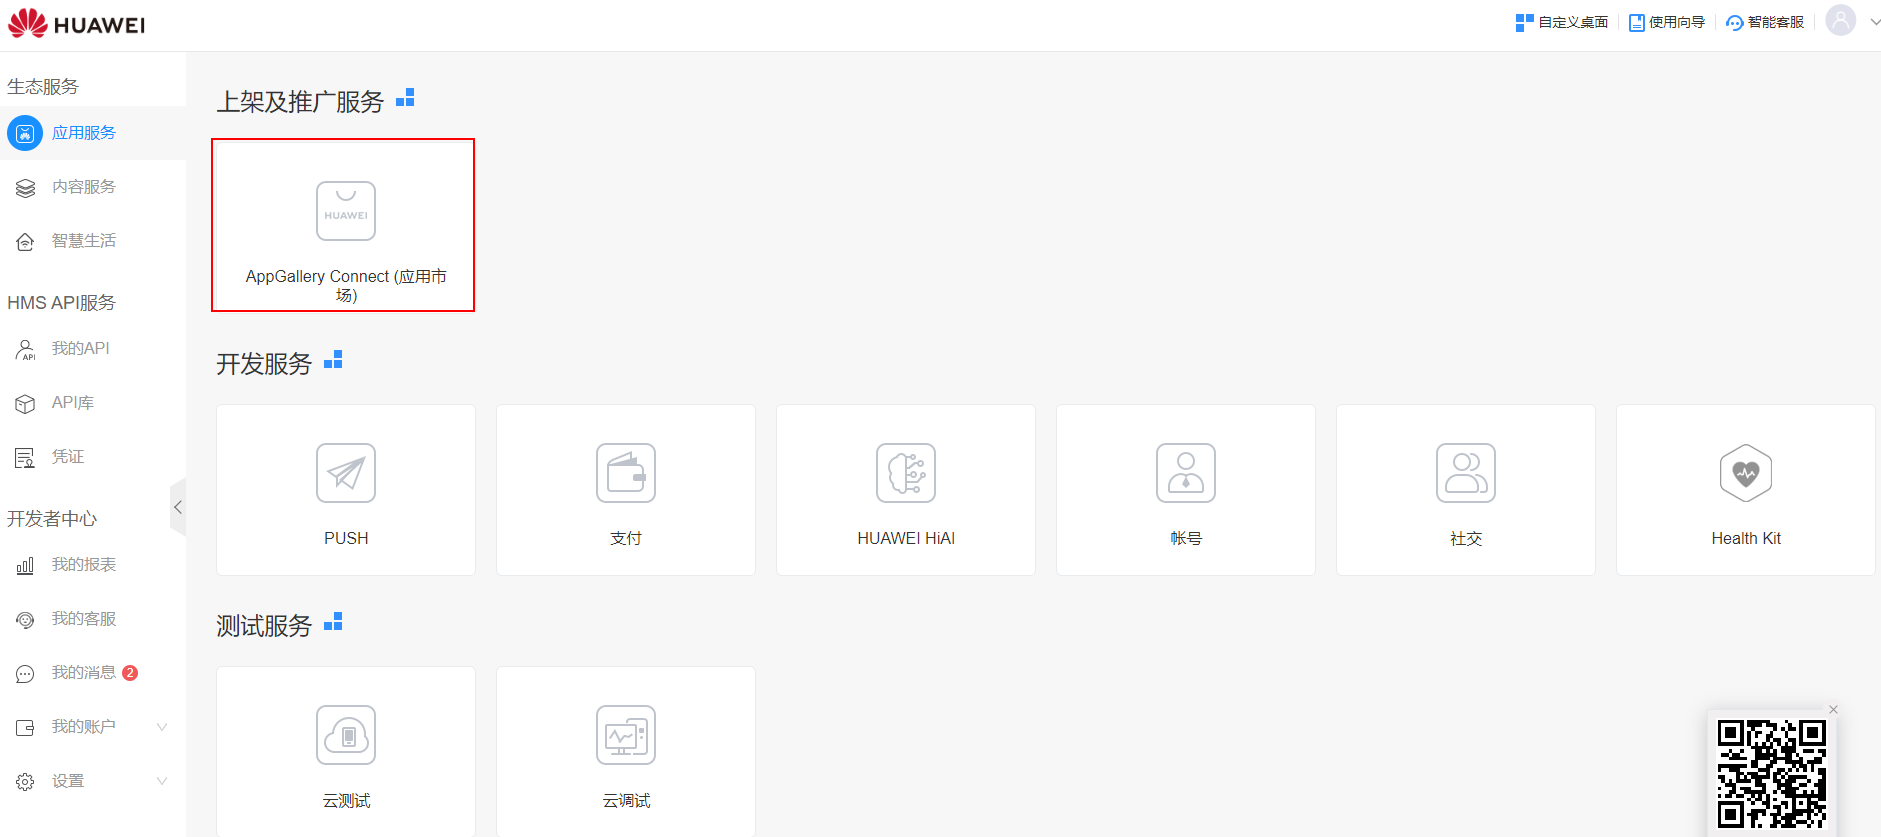Screen dimensions: 1881x837
Task: Open the user avatar dropdown arrow
Action: 1874,22
